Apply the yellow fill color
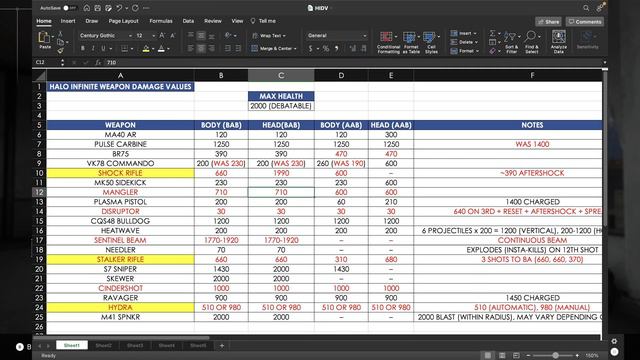Screen dimensions: 640x360 click(146, 49)
